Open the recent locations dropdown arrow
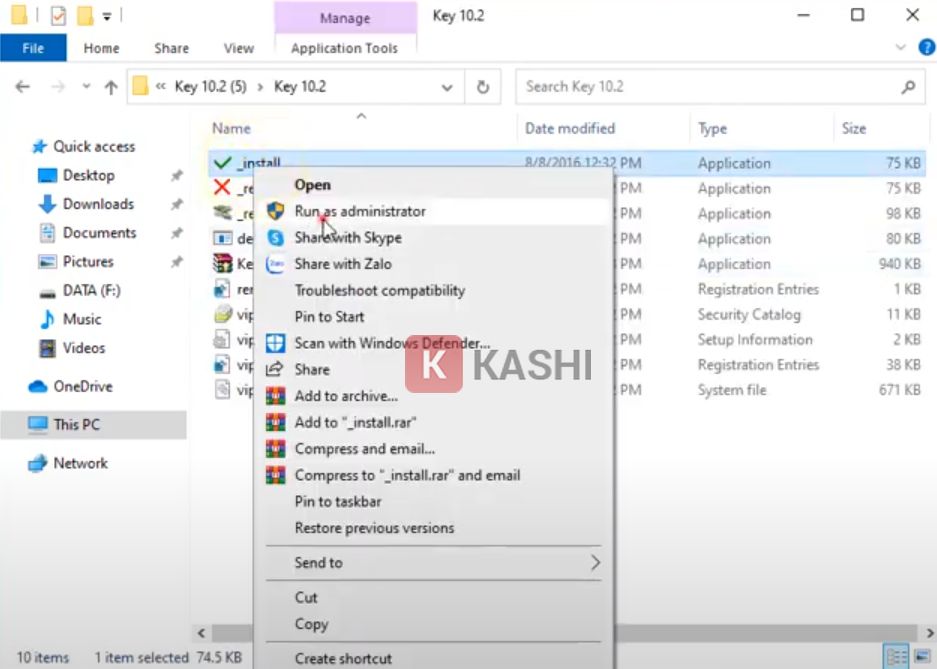Viewport: 937px width, 669px height. (x=86, y=87)
